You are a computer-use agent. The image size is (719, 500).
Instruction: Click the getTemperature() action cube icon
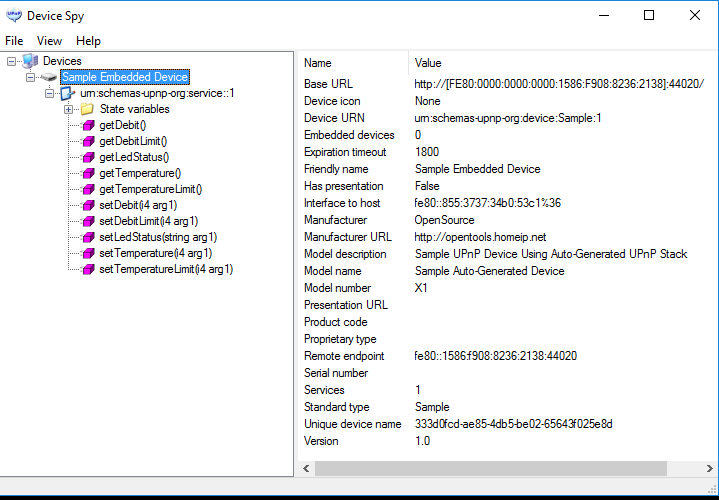point(87,173)
